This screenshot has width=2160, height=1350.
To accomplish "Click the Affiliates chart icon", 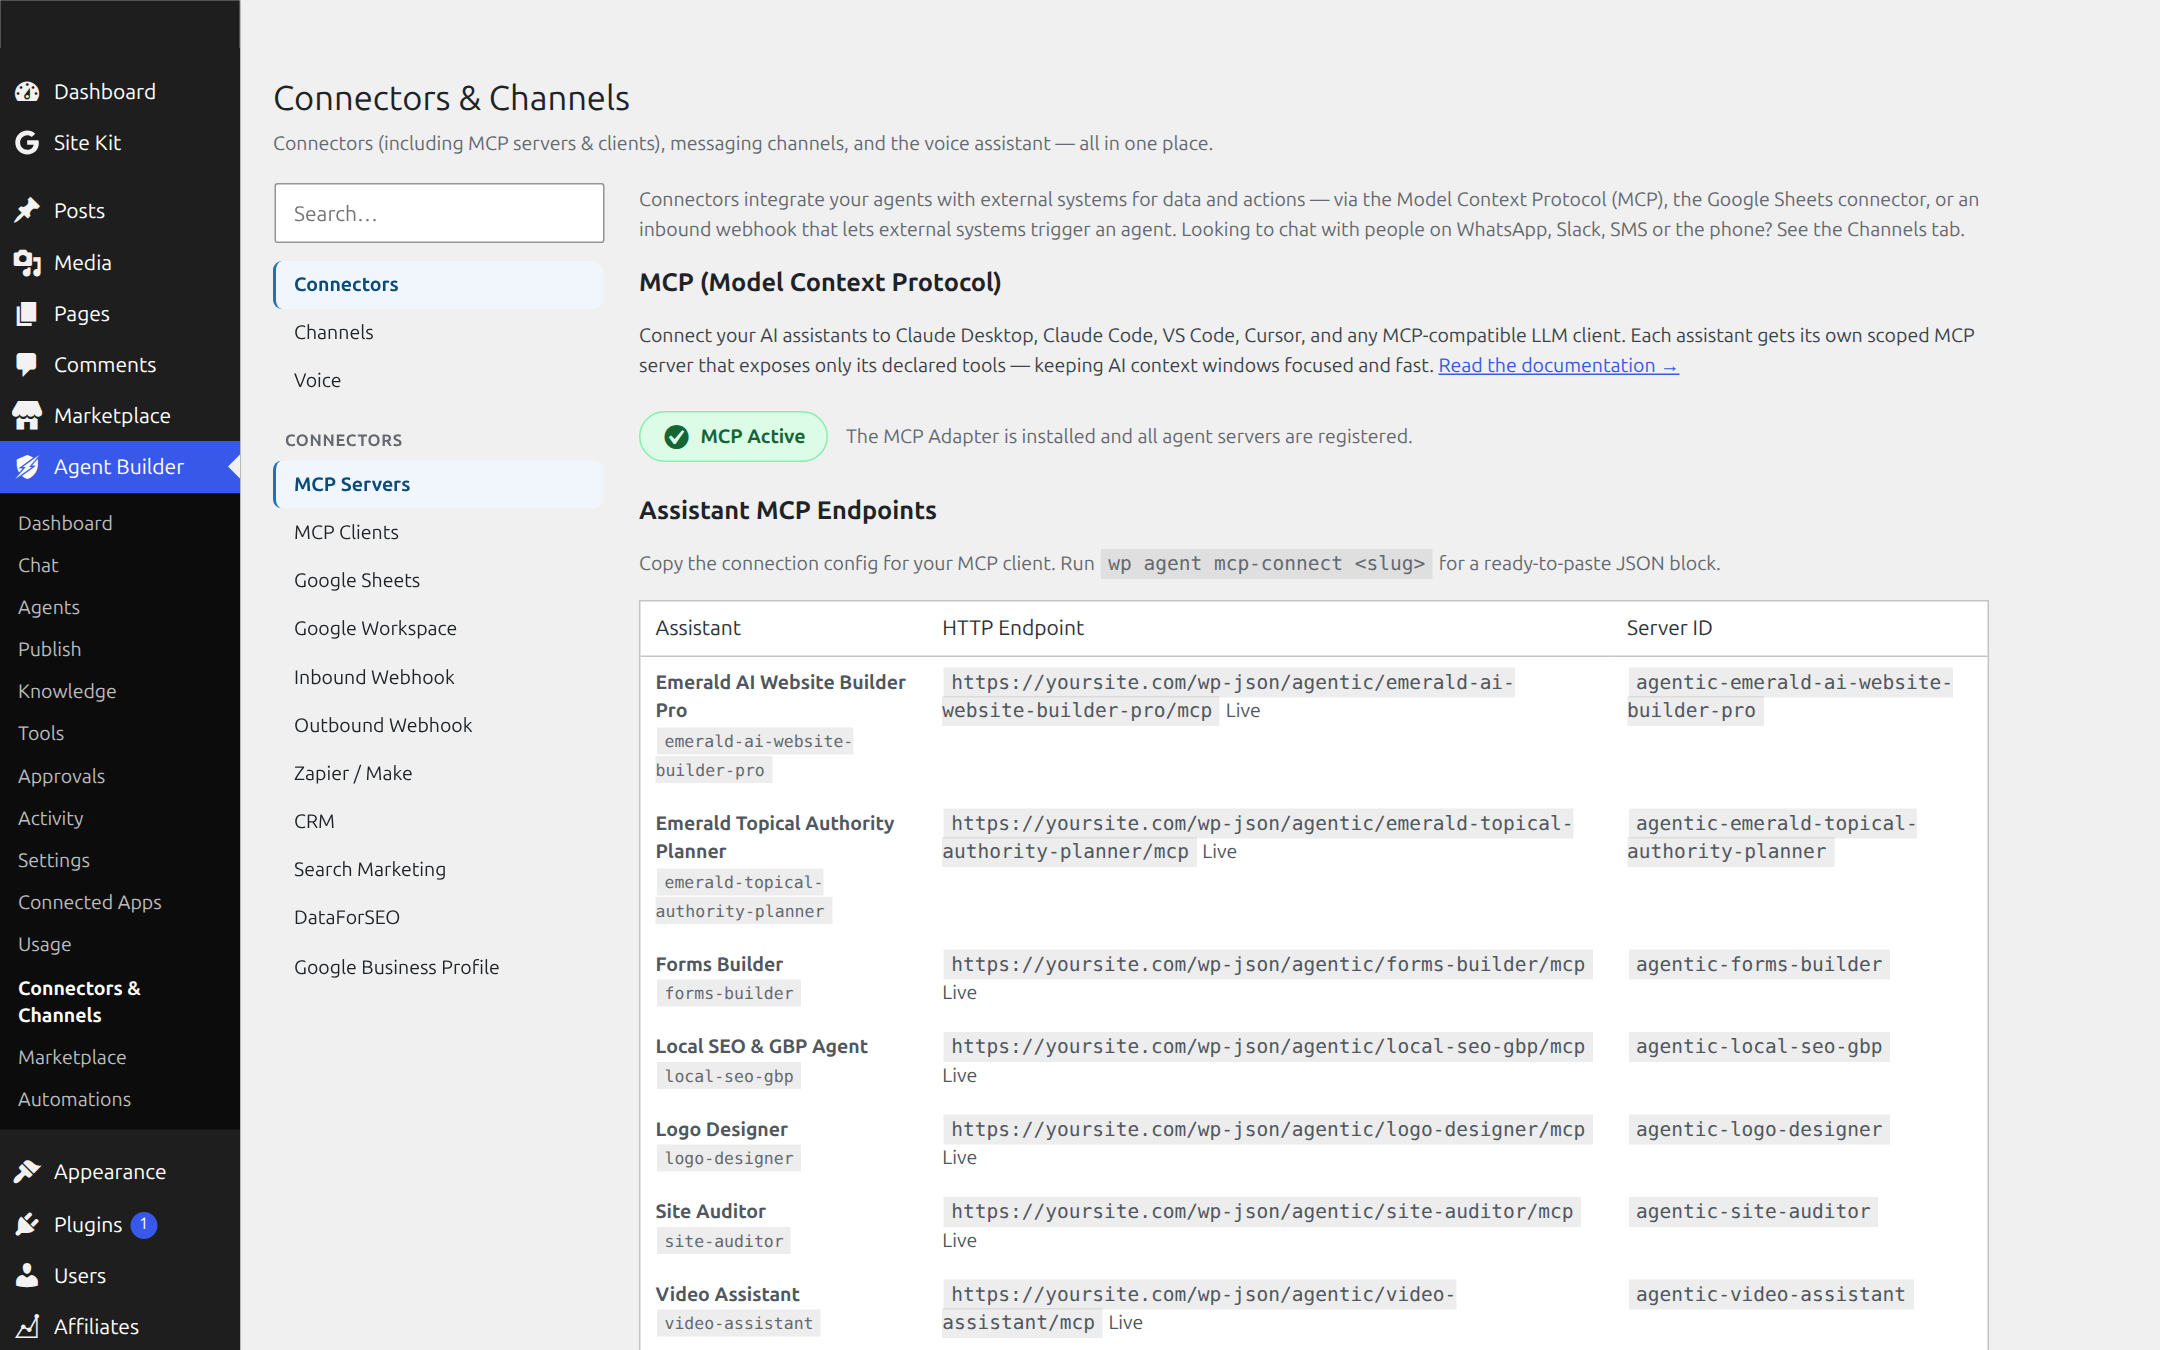I will coord(27,1327).
